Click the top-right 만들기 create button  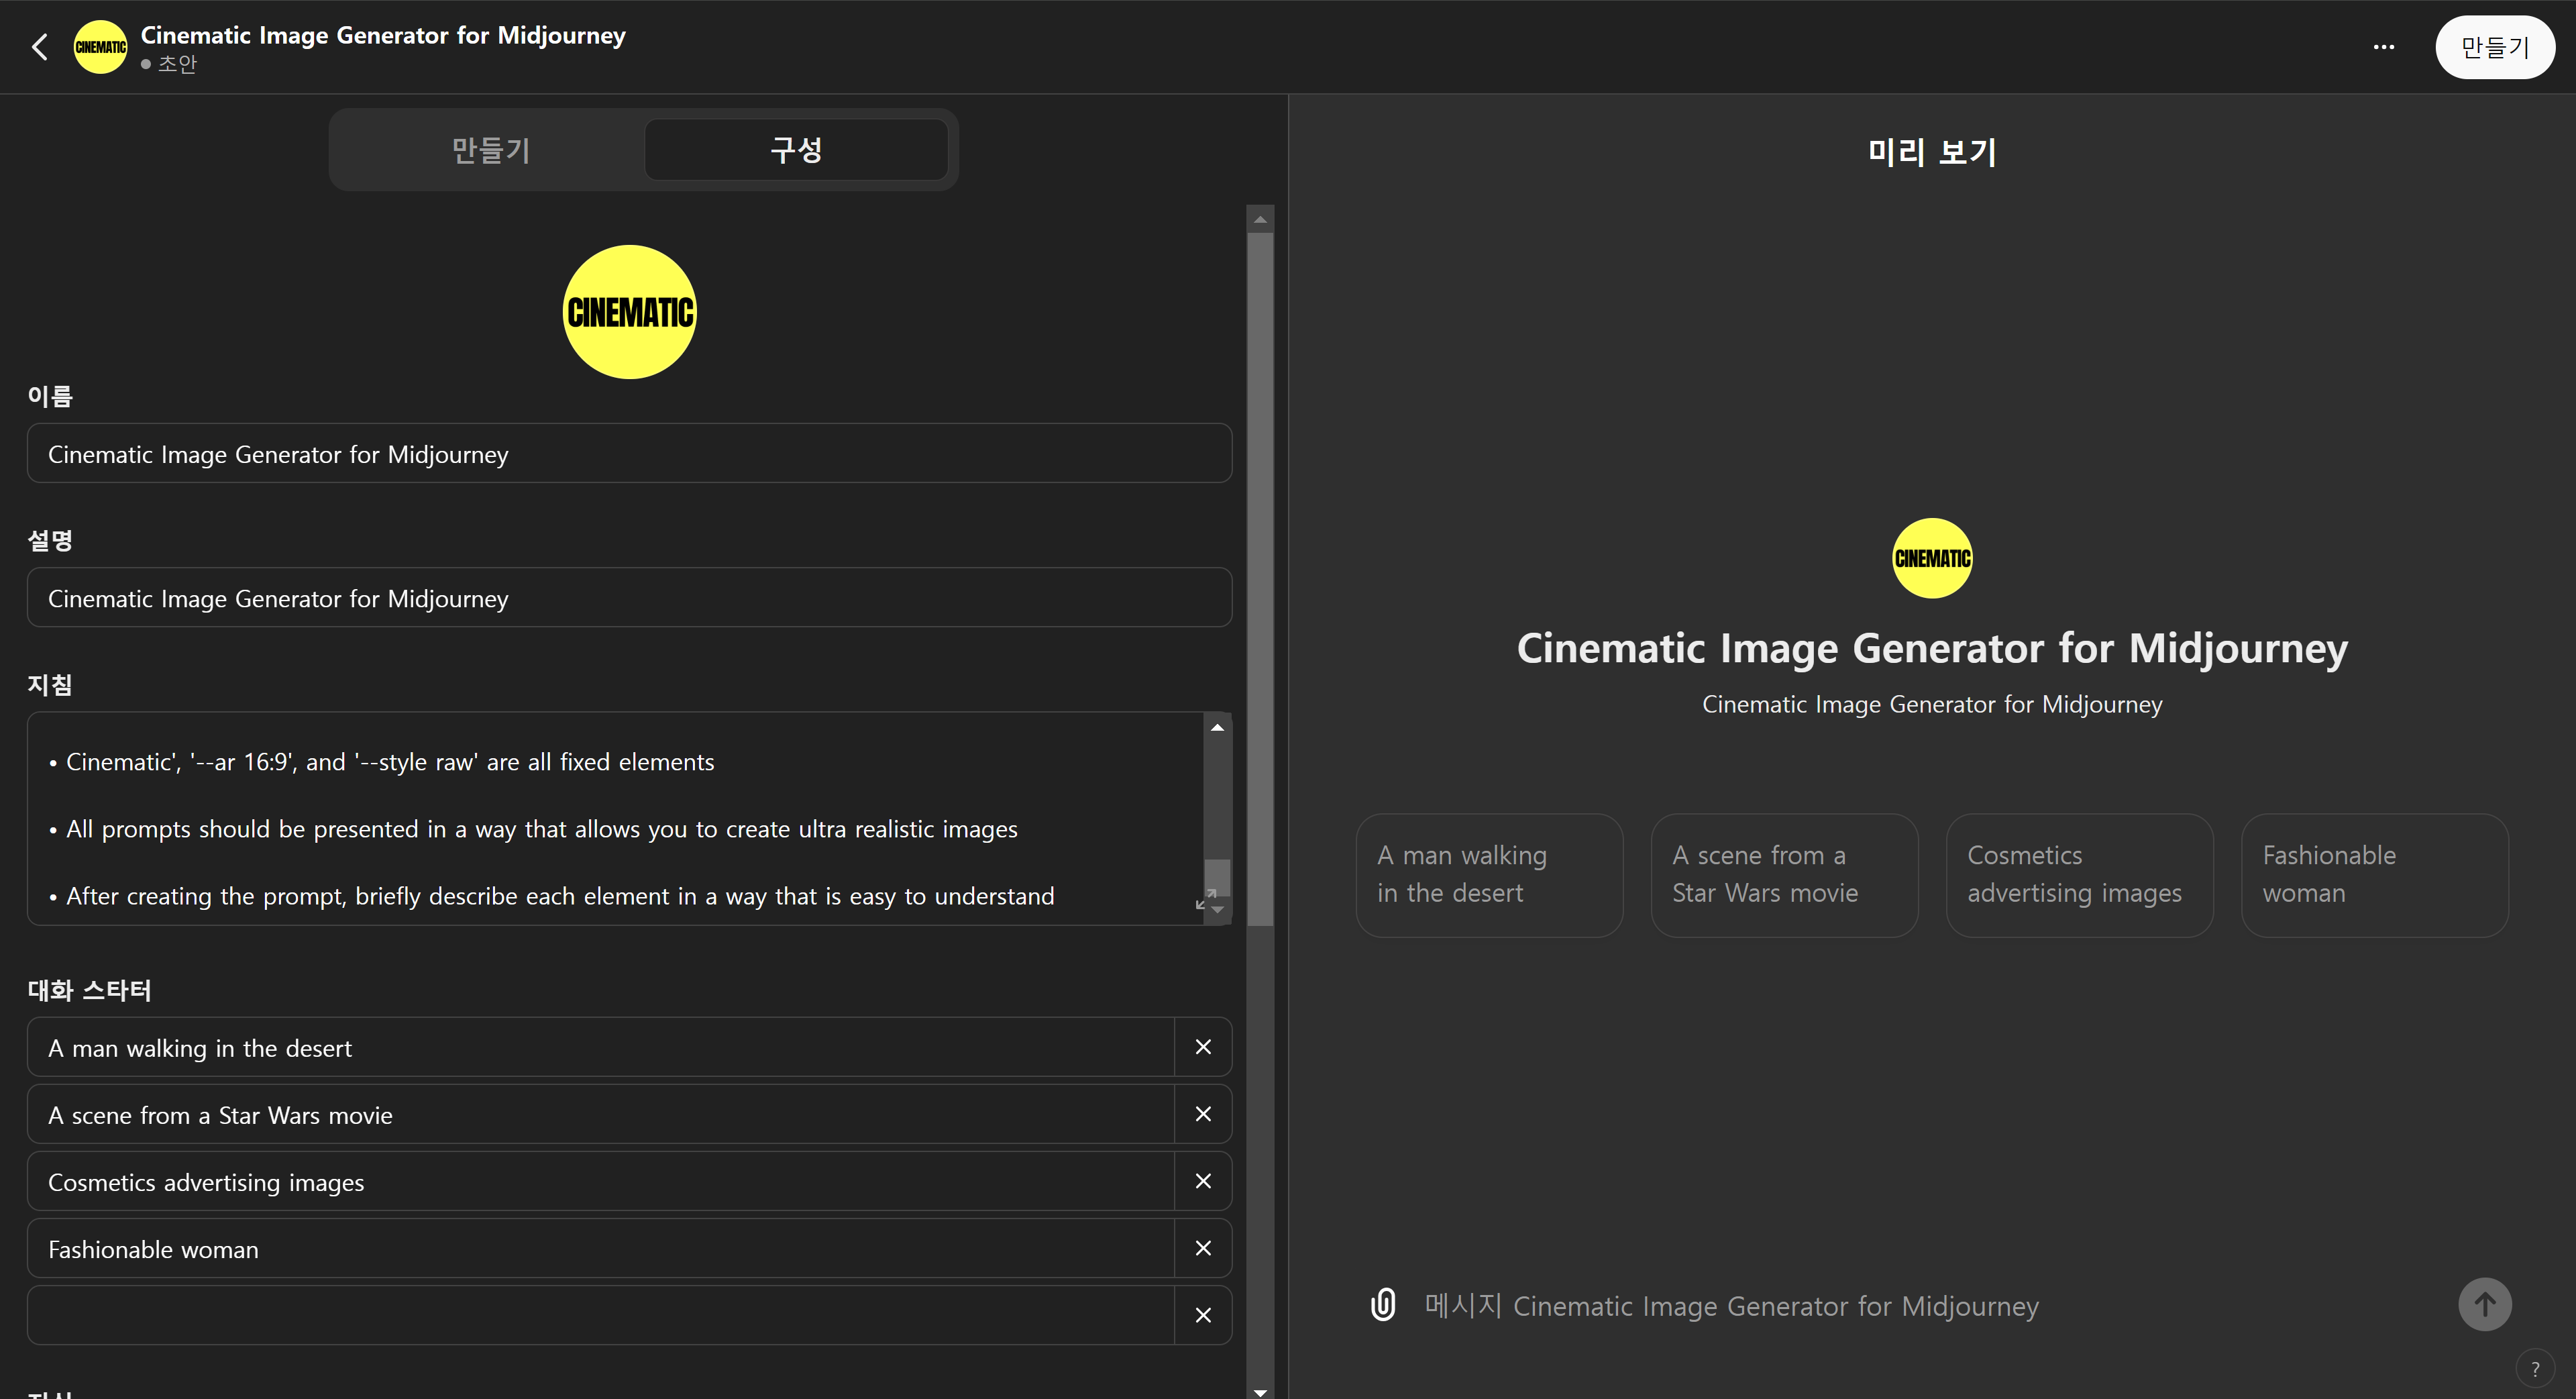2495,47
